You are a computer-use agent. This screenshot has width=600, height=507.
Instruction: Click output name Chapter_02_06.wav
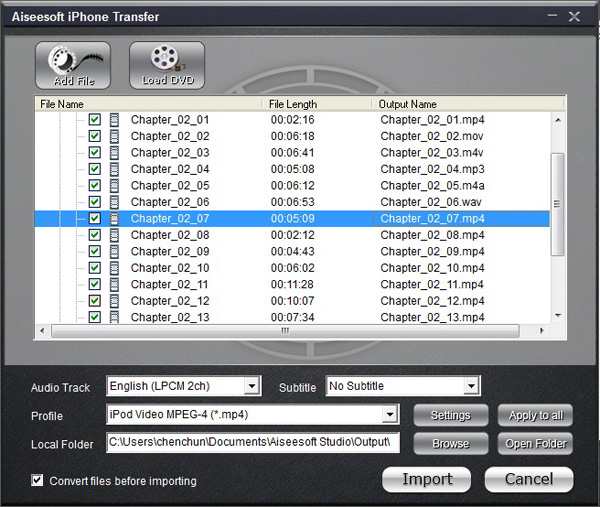pos(431,202)
